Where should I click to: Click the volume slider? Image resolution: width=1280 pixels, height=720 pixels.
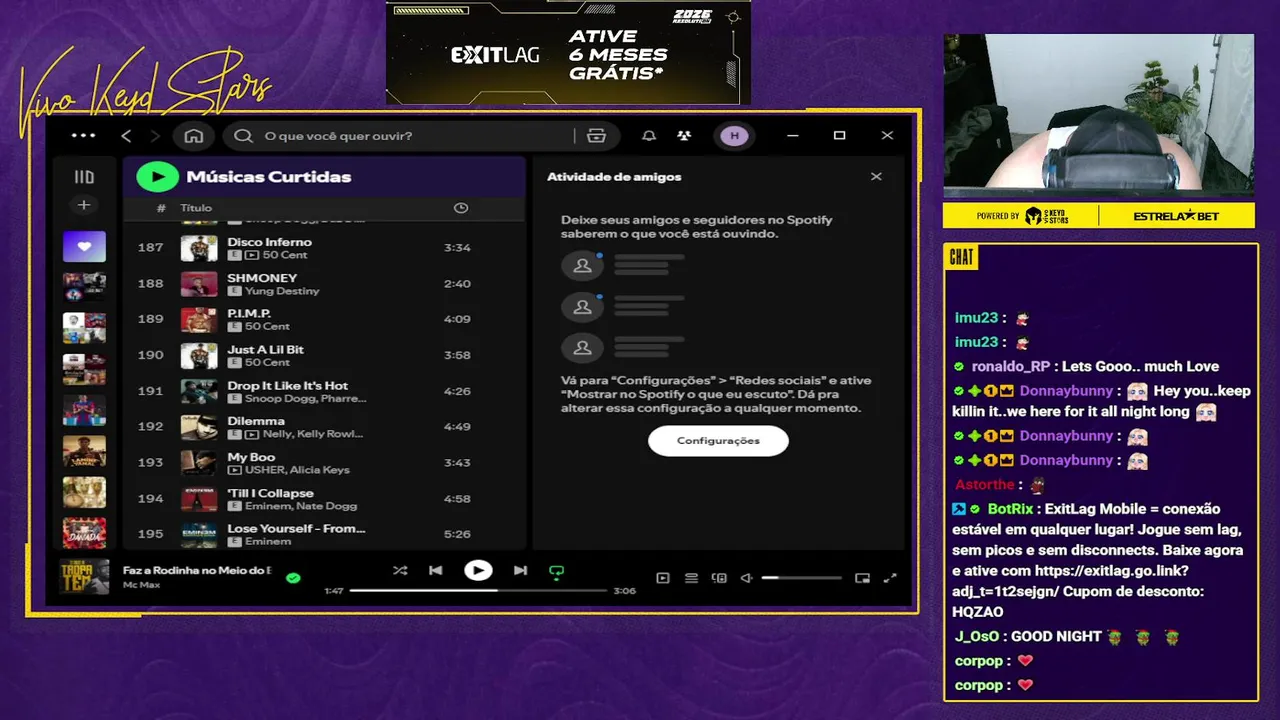pyautogui.click(x=801, y=578)
